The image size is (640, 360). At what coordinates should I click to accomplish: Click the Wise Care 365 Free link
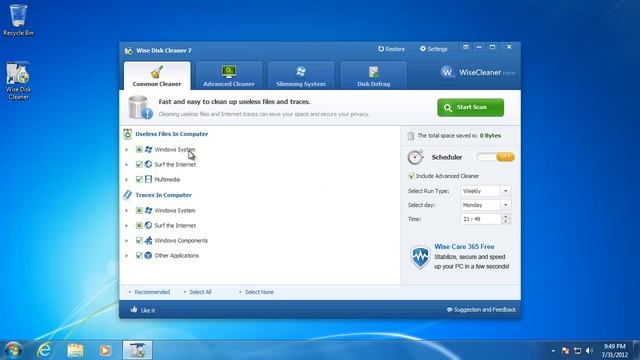[x=464, y=247]
